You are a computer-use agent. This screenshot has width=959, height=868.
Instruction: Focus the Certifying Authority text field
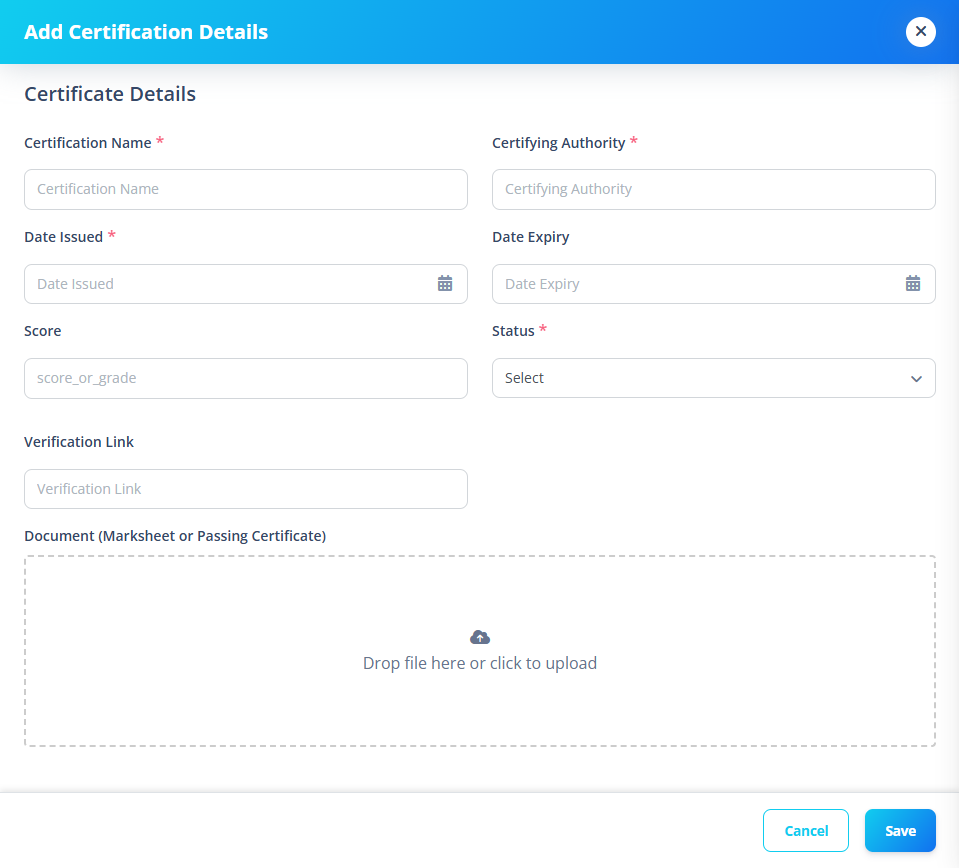714,190
